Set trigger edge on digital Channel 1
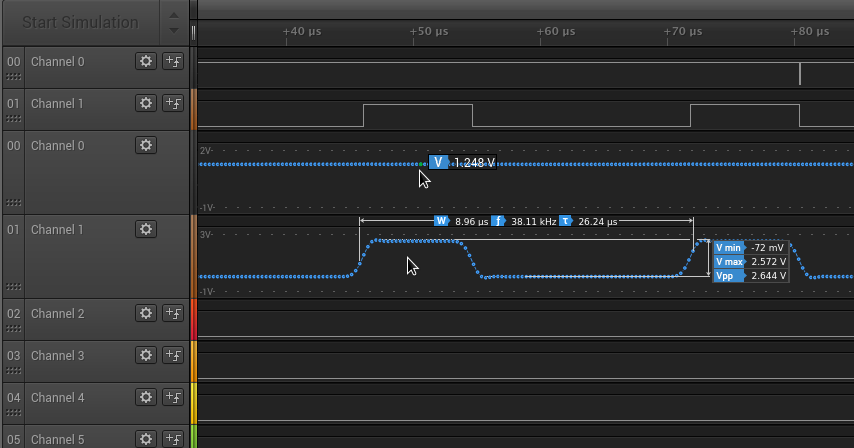This screenshot has width=854, height=448. click(173, 103)
